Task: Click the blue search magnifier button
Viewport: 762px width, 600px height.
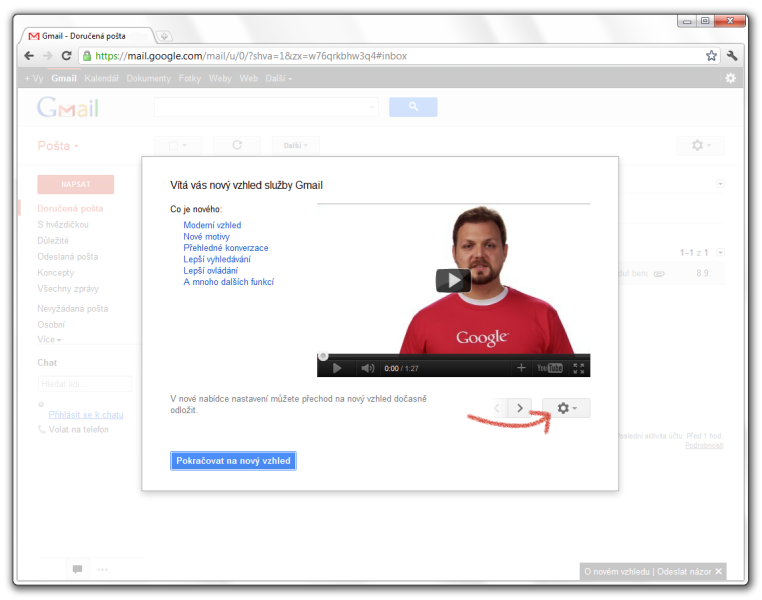Action: (413, 107)
